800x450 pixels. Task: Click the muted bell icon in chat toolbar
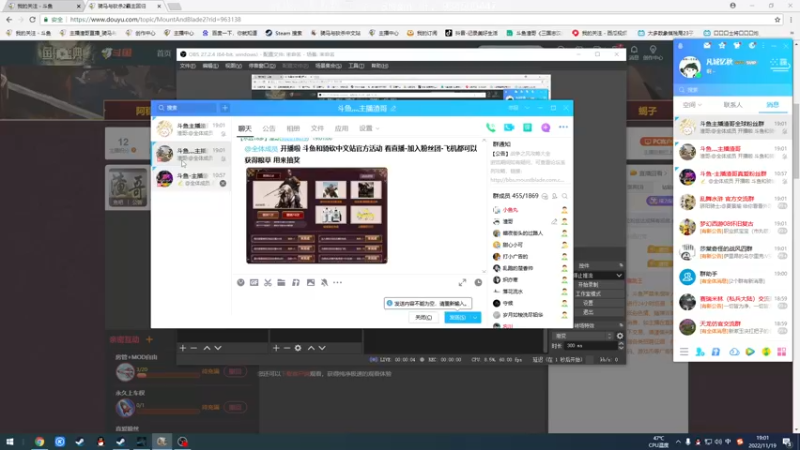tap(324, 282)
